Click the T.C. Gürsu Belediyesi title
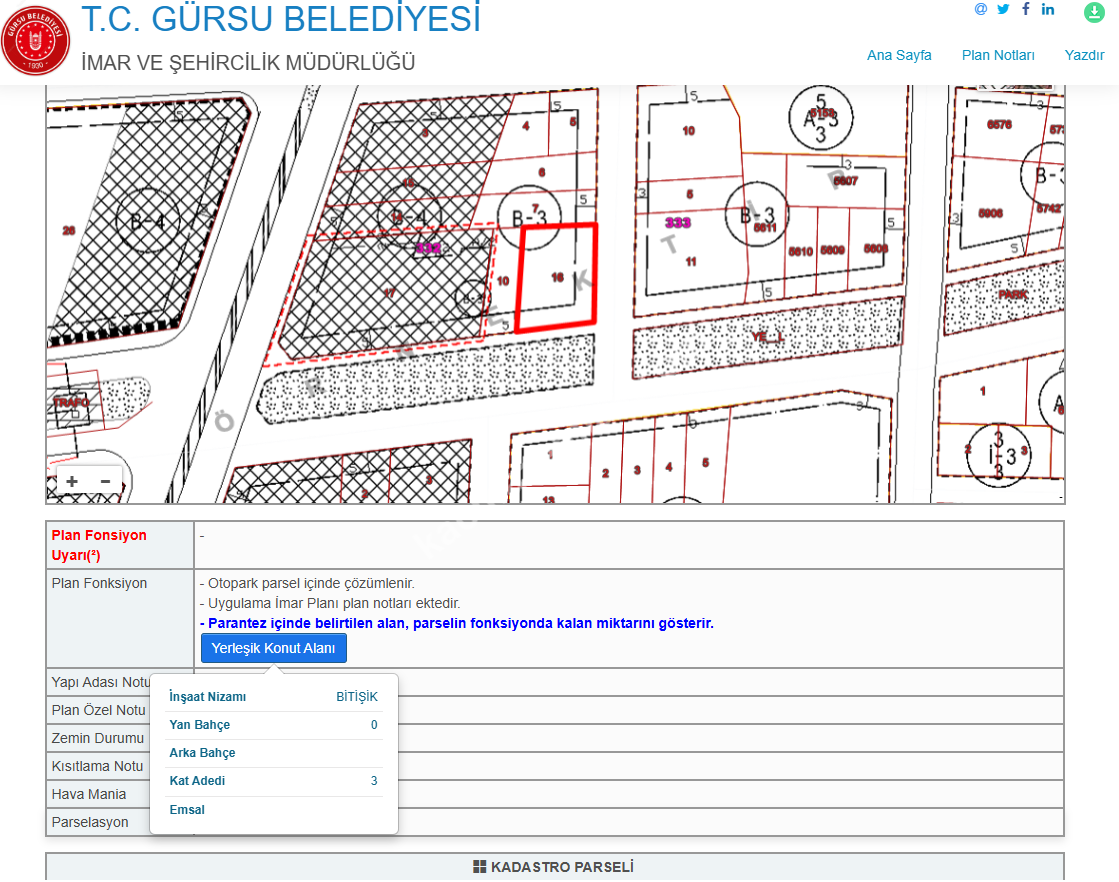The width and height of the screenshot is (1119, 882). 280,19
